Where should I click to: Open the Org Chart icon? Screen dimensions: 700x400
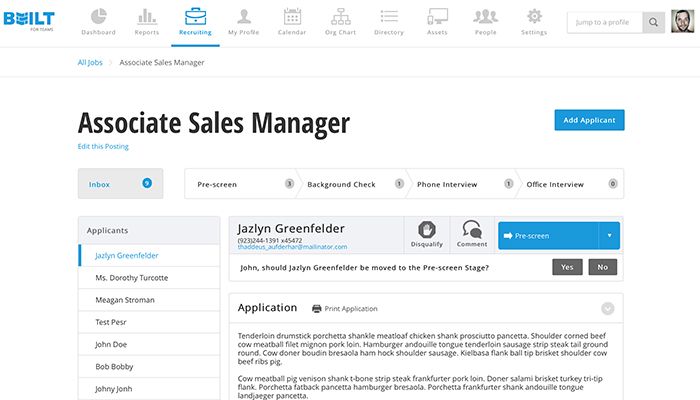[x=340, y=16]
